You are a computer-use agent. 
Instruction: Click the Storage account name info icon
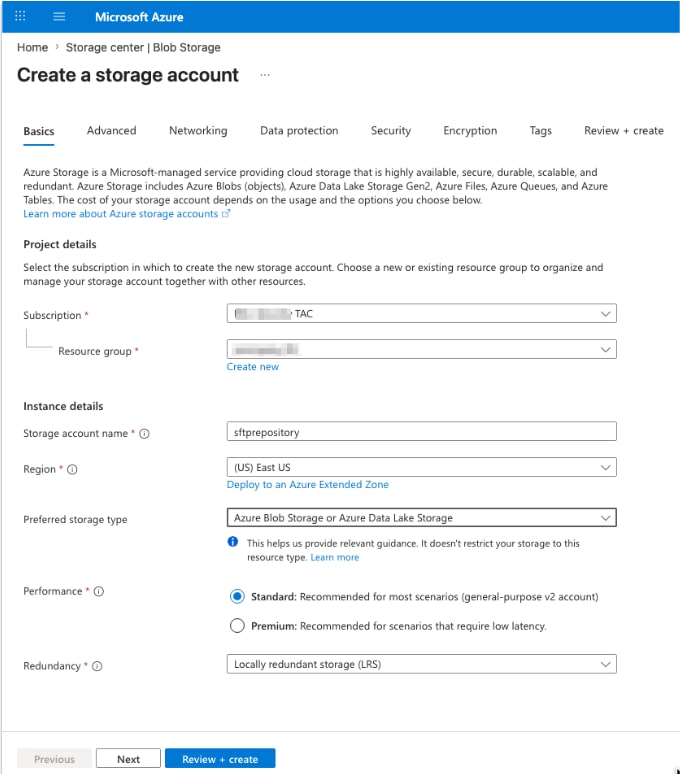144,433
